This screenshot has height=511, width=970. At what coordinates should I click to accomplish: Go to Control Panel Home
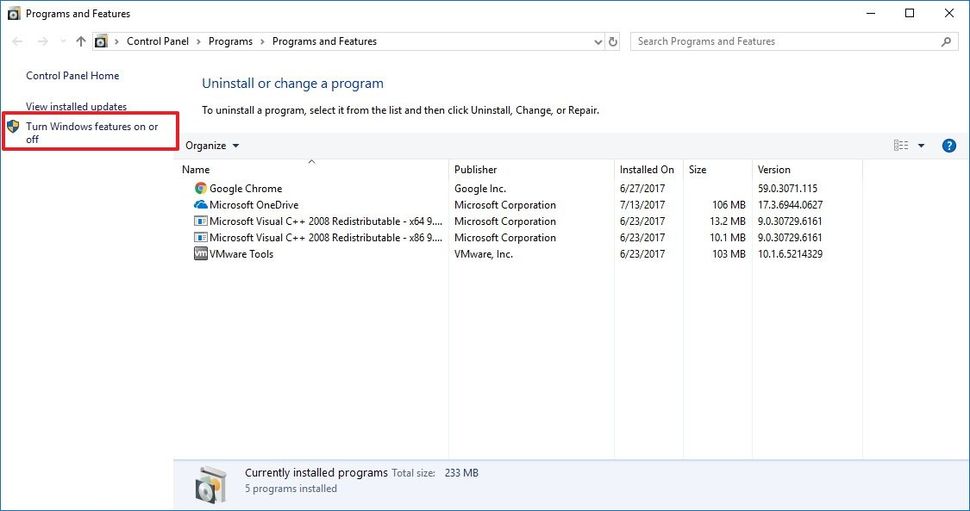pos(72,76)
